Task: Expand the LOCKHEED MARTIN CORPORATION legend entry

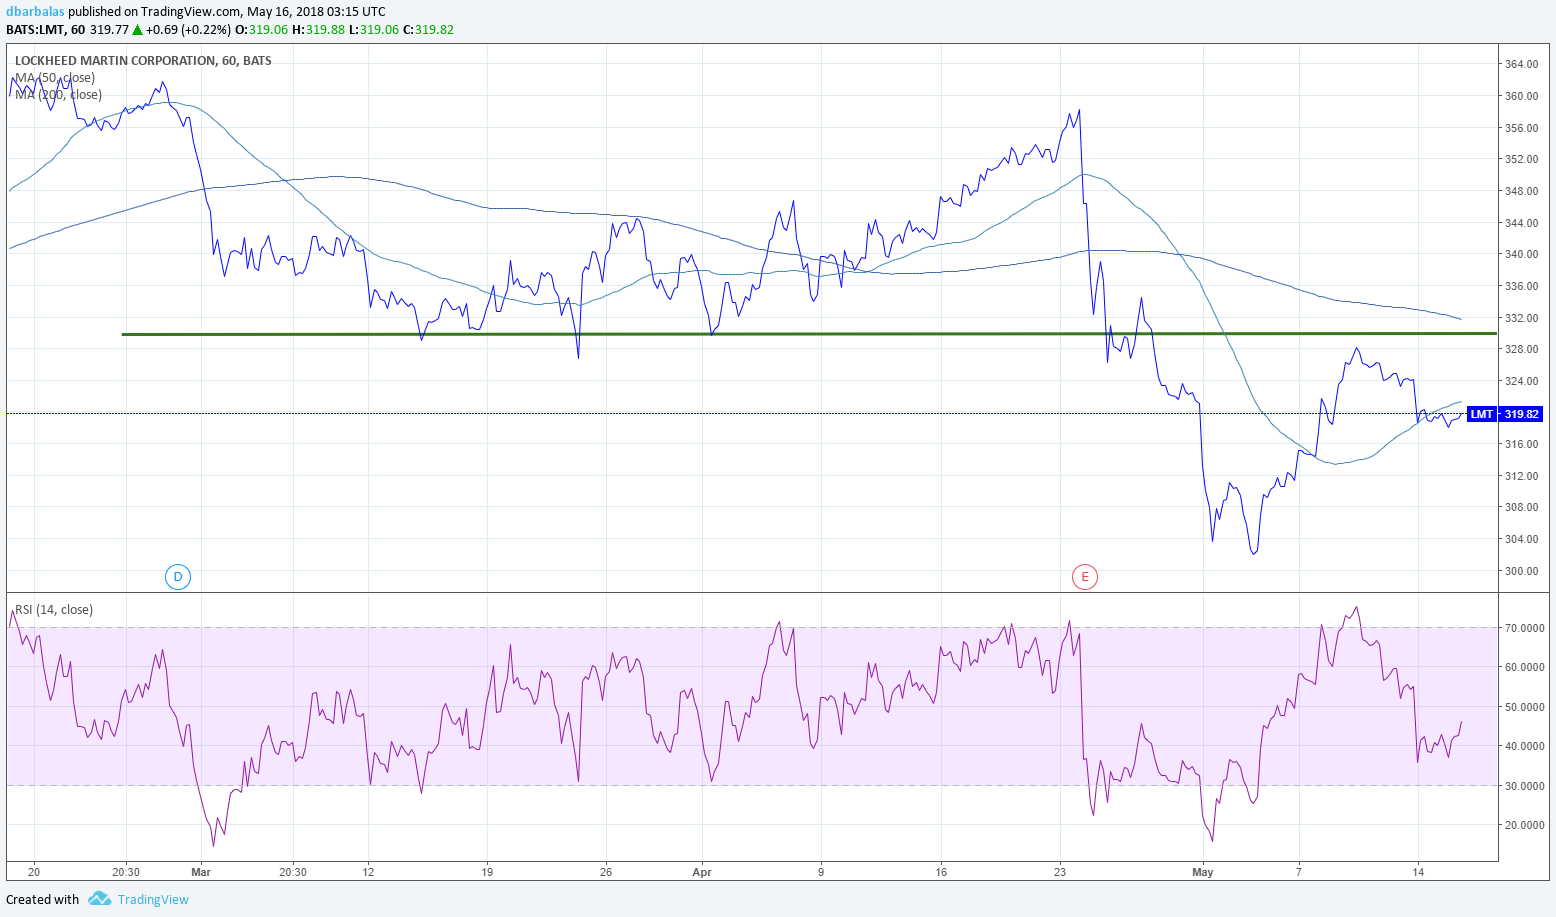Action: click(x=143, y=60)
